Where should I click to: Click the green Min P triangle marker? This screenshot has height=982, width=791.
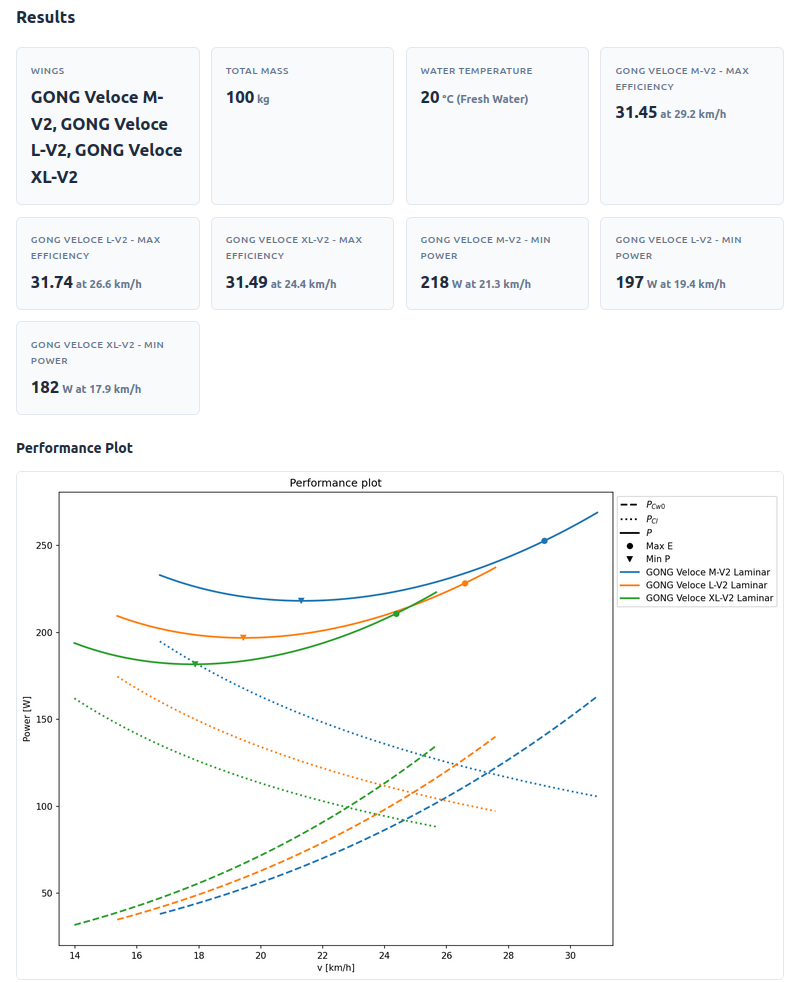195,664
